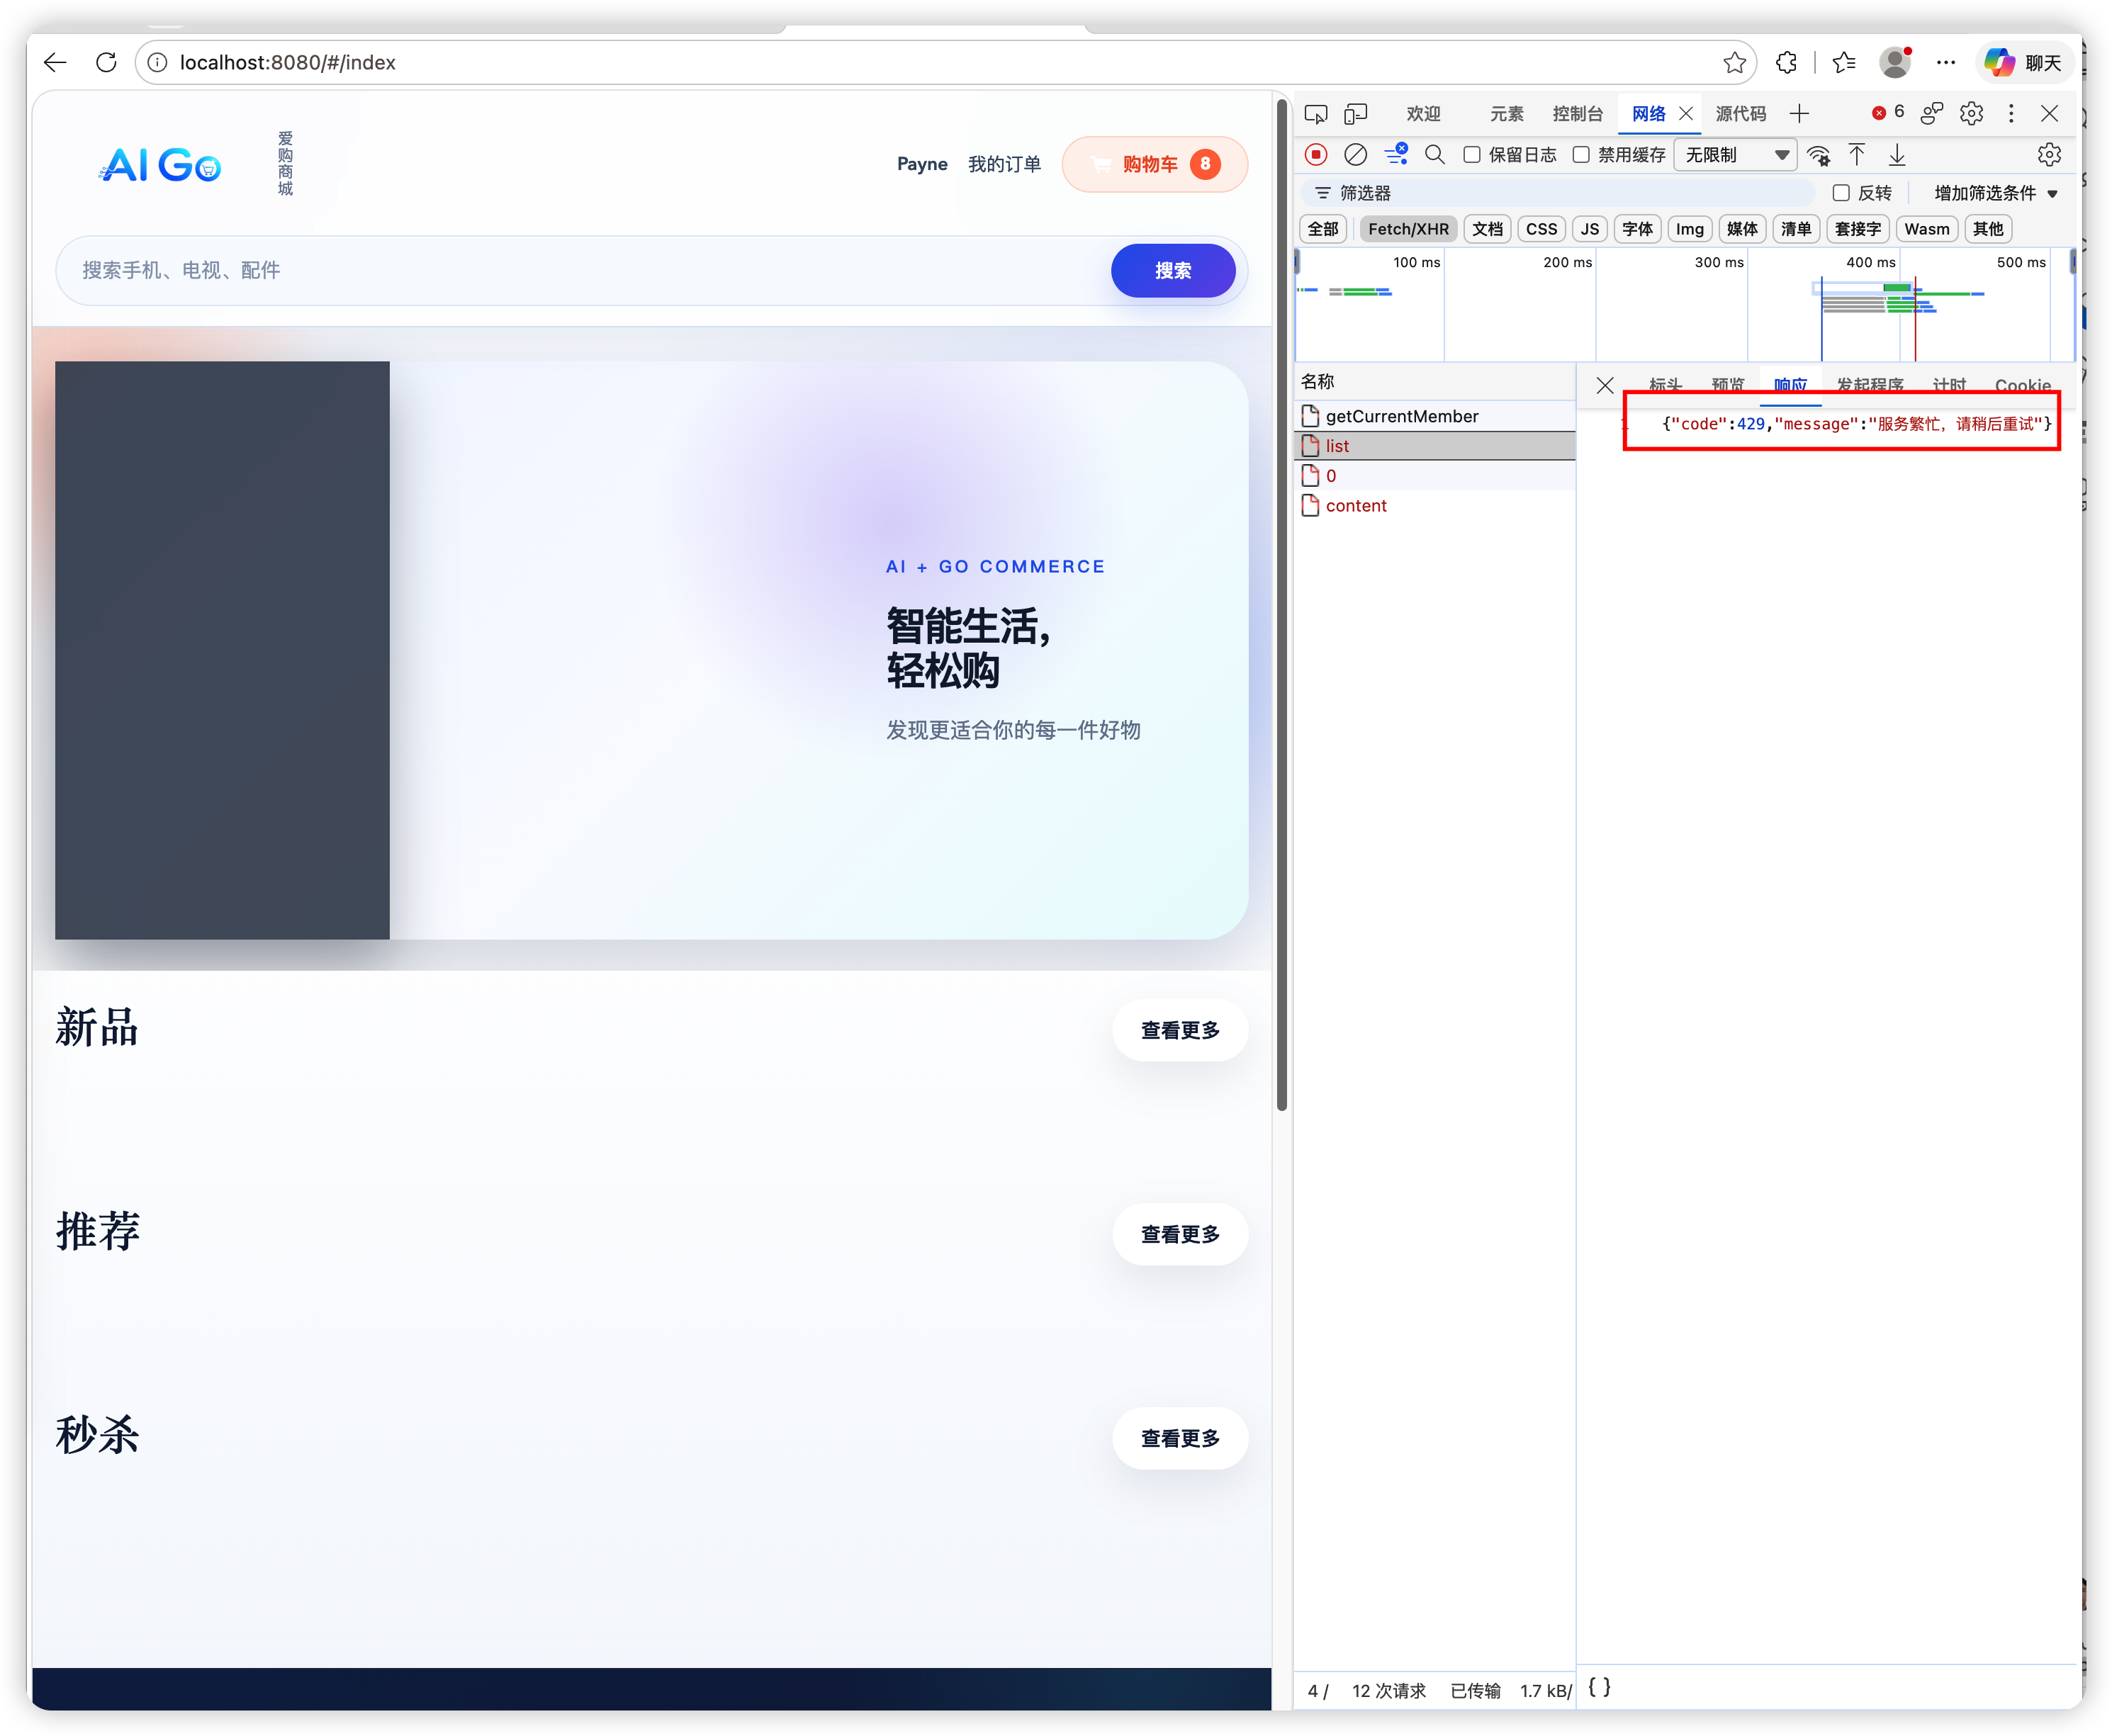
Task: Enable the 保留日志 checkbox
Action: tap(1472, 155)
